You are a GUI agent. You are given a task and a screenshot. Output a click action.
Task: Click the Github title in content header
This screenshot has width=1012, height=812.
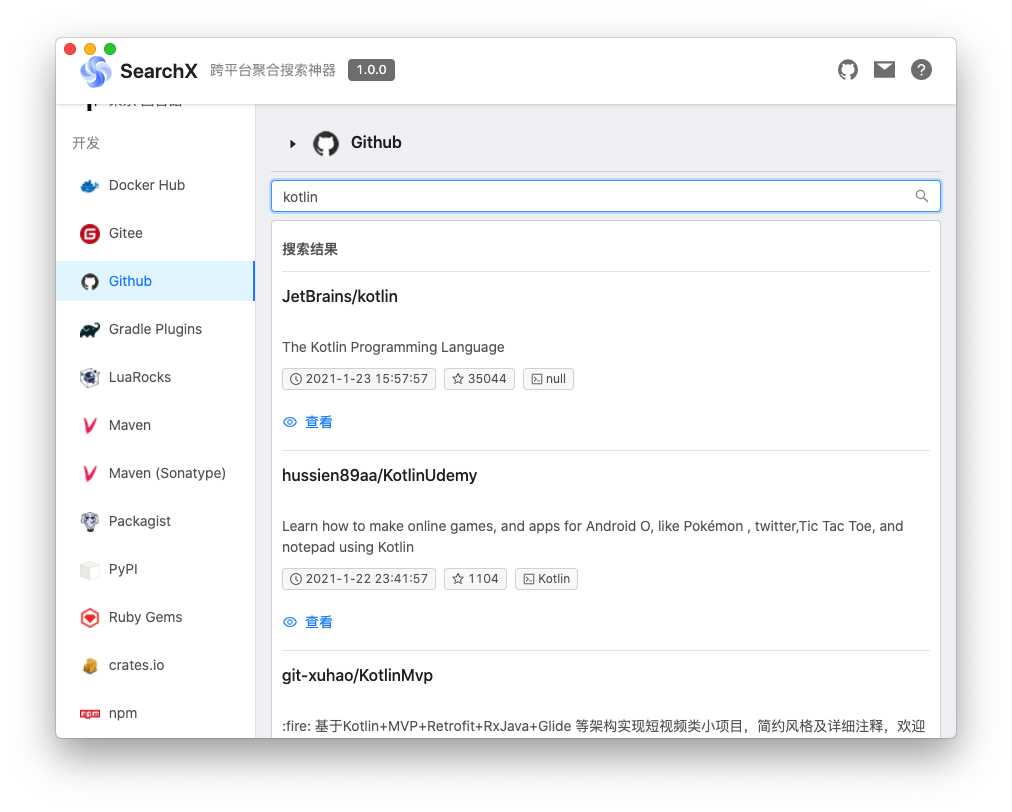coord(376,143)
